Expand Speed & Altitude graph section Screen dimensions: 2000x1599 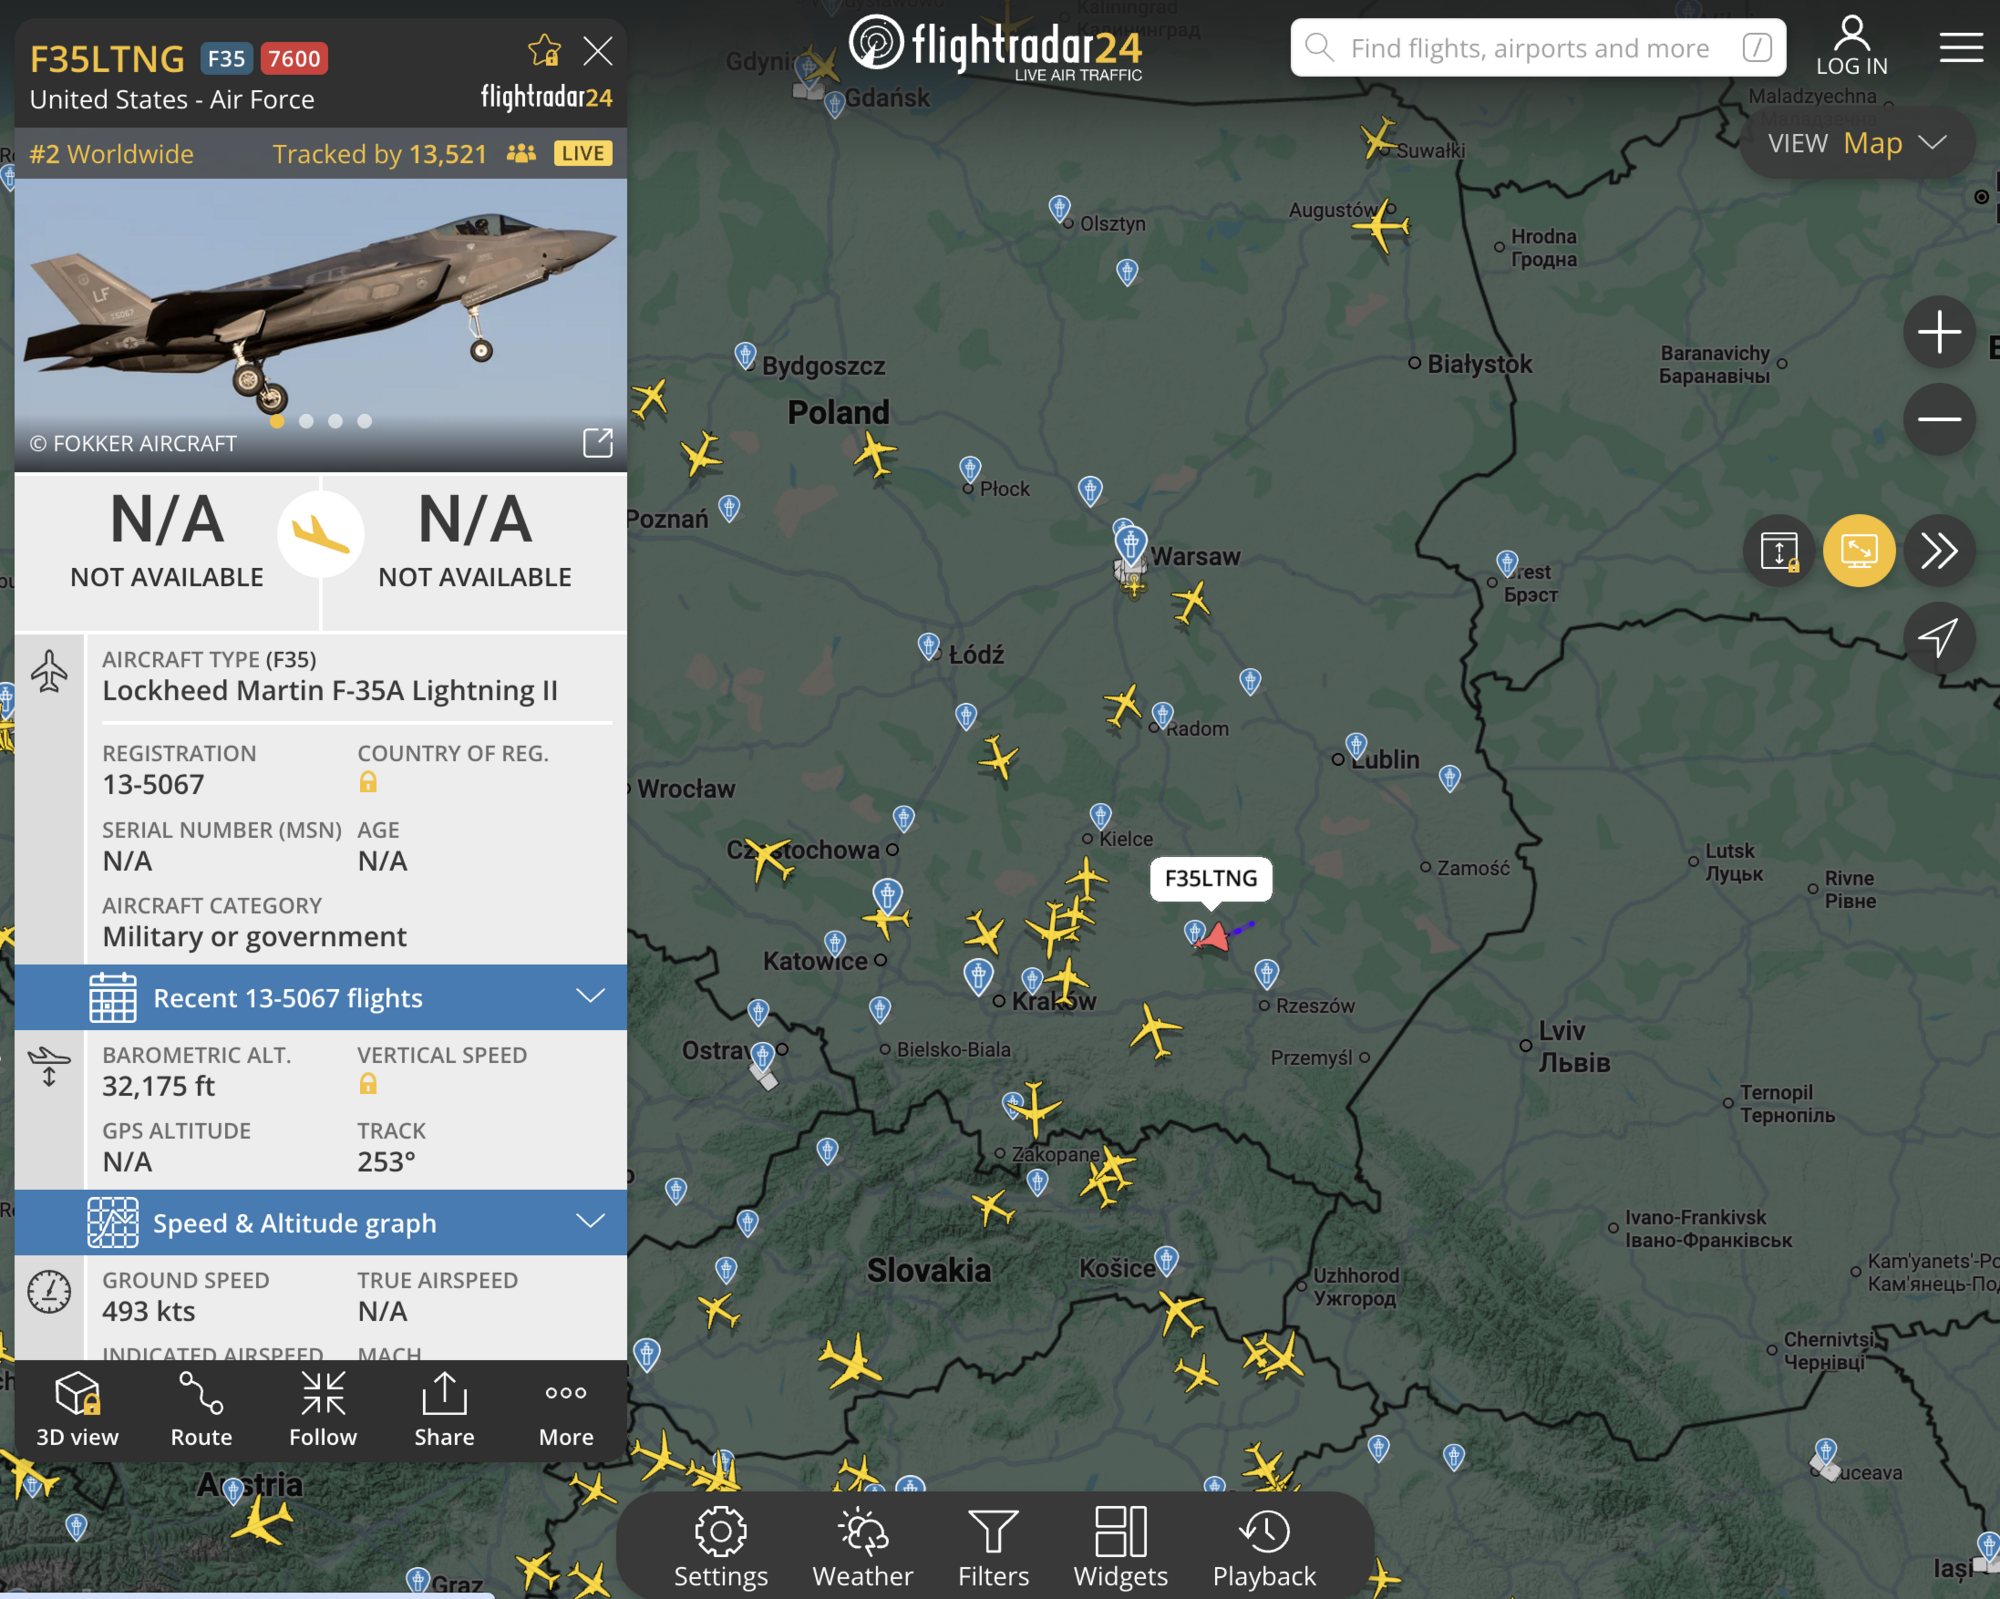coord(321,1222)
